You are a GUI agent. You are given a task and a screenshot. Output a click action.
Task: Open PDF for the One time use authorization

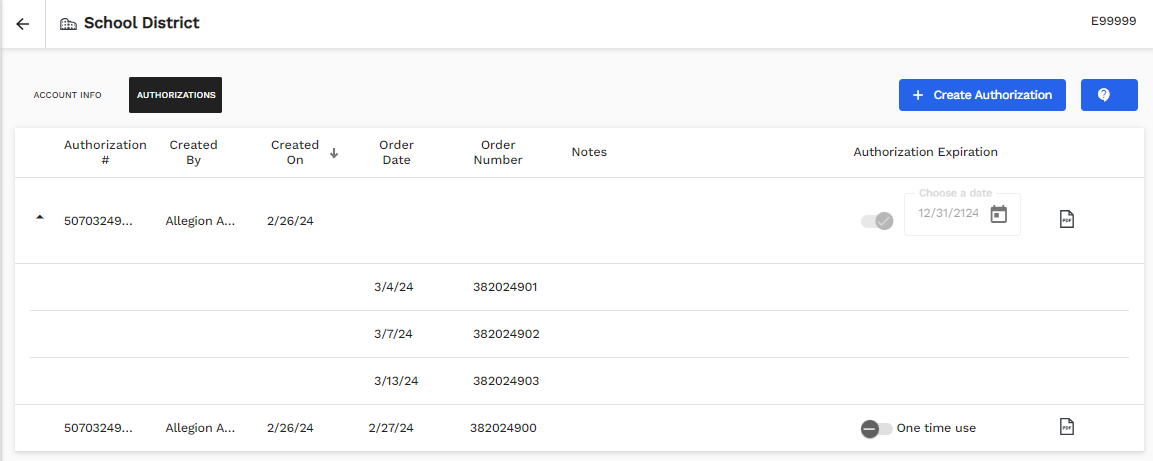pyautogui.click(x=1067, y=427)
